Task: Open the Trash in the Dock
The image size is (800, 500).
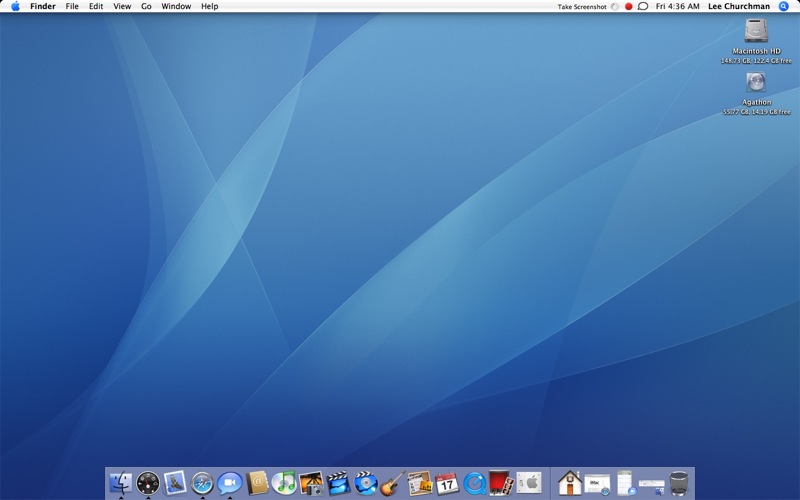Action: tap(679, 483)
